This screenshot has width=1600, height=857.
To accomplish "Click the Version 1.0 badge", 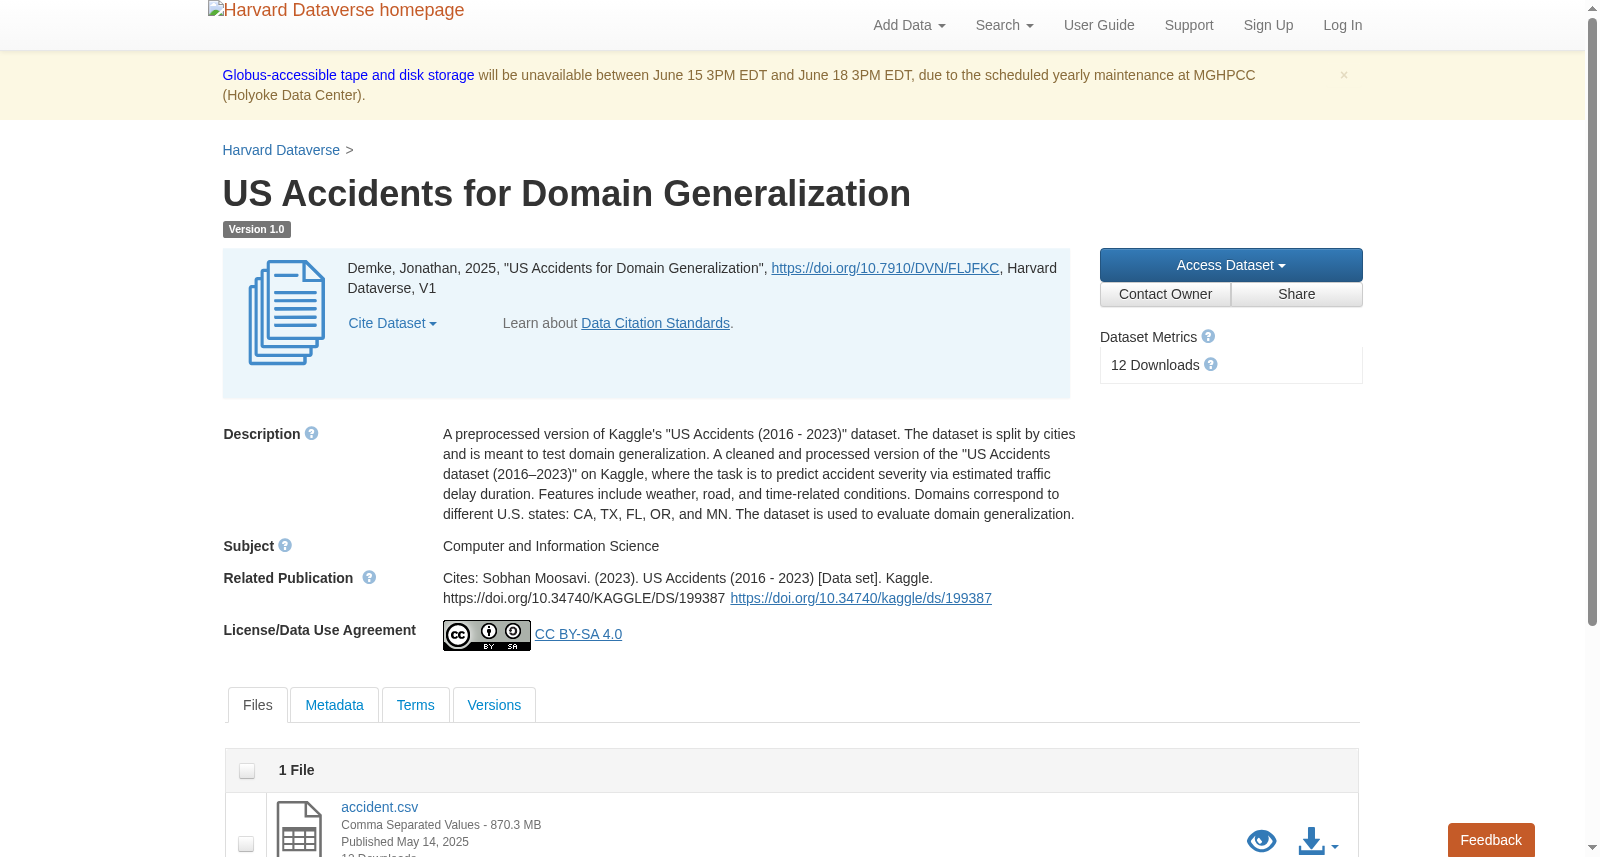I will coord(256,229).
